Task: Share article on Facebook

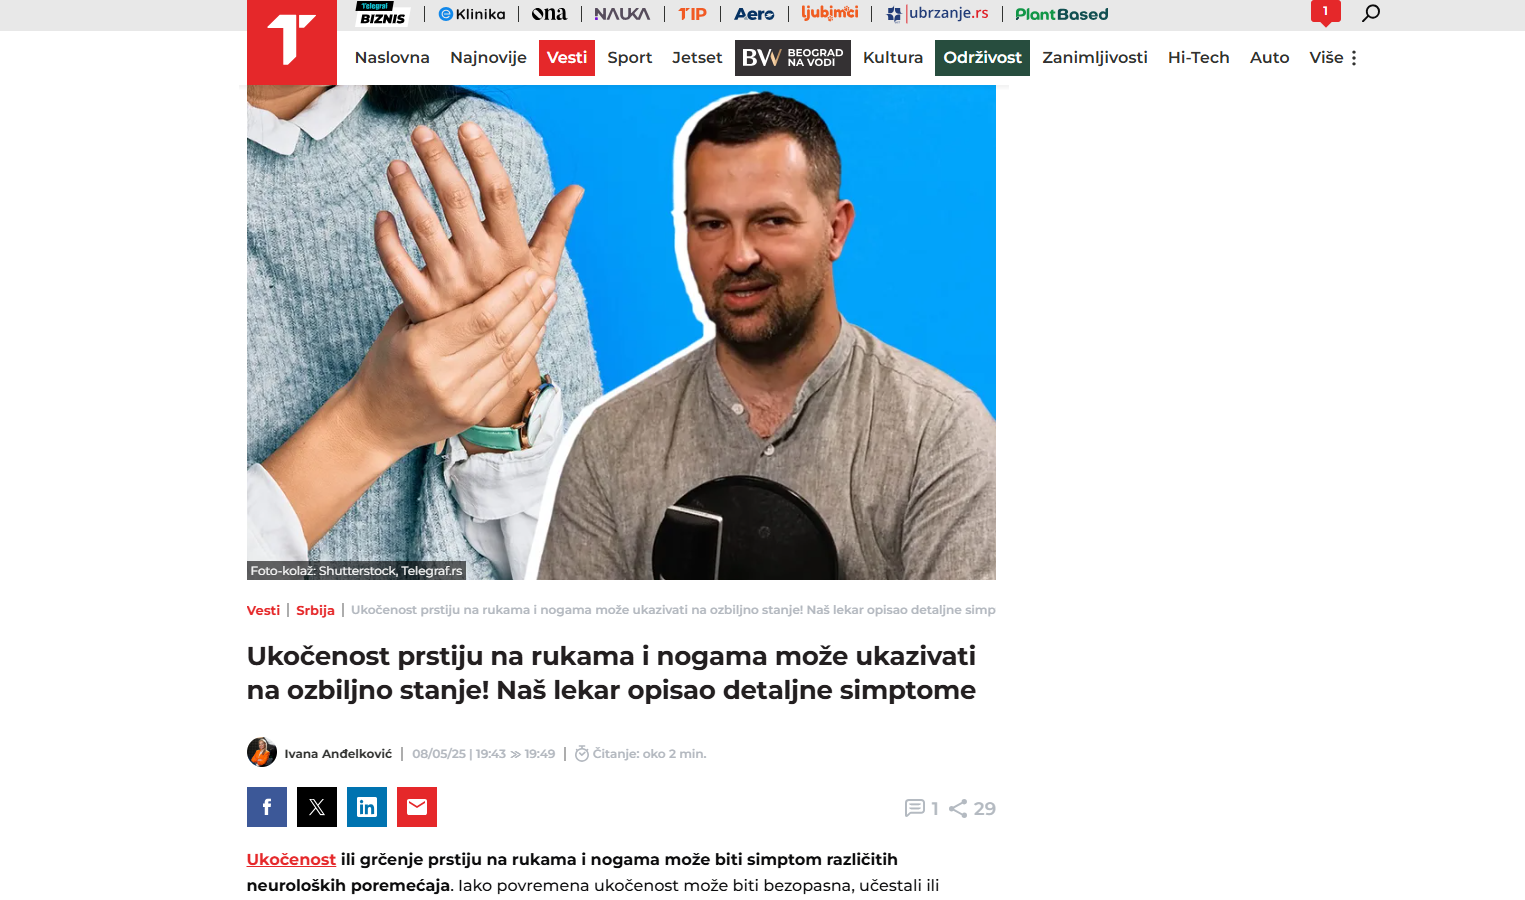Action: point(267,807)
